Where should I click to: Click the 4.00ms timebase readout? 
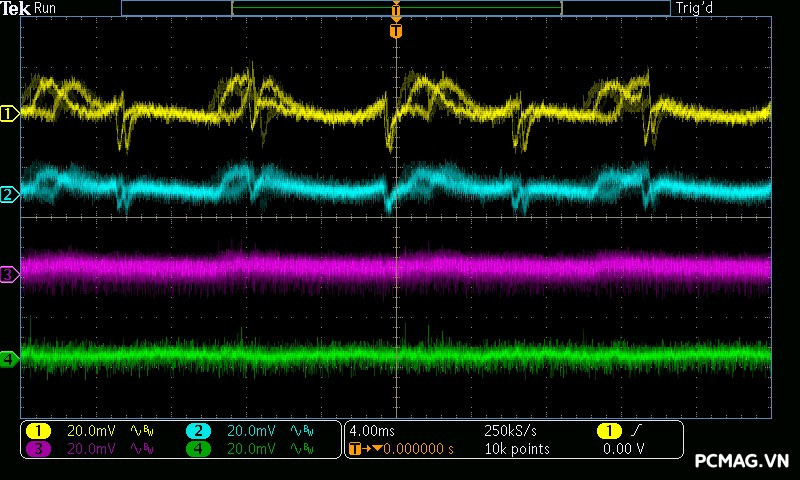click(x=372, y=430)
